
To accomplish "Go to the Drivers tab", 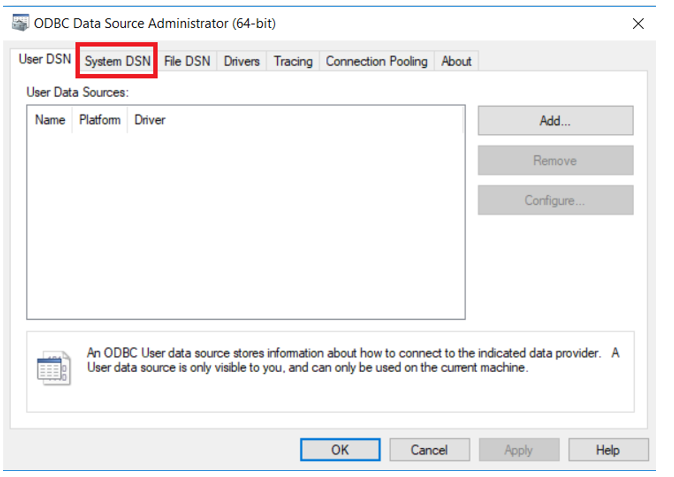I will point(242,61).
